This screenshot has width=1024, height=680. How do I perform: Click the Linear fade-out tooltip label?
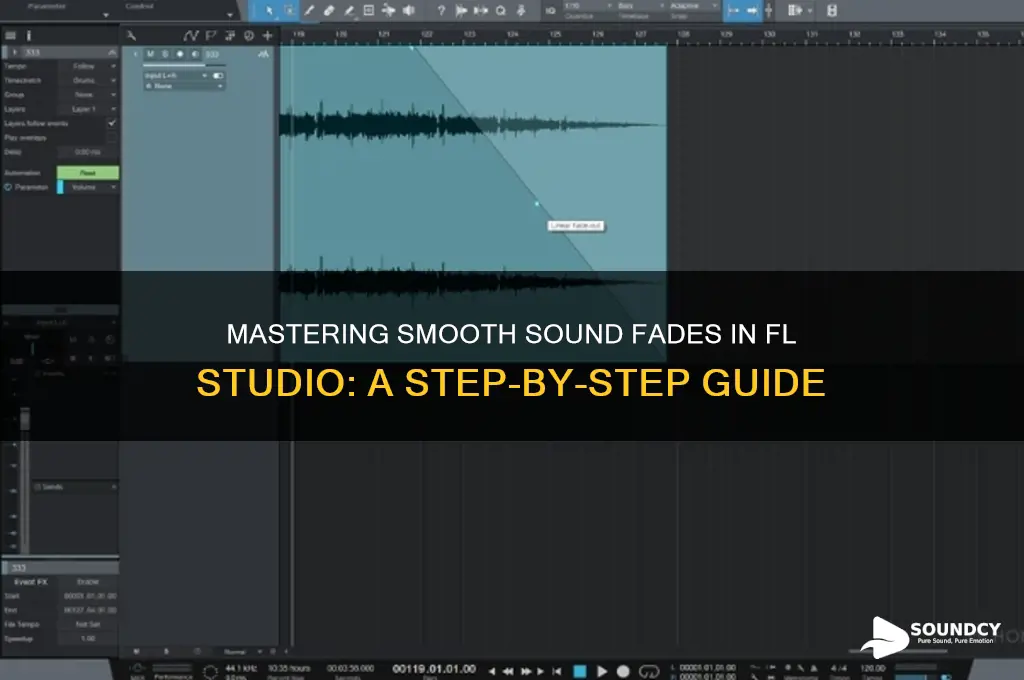[x=575, y=225]
